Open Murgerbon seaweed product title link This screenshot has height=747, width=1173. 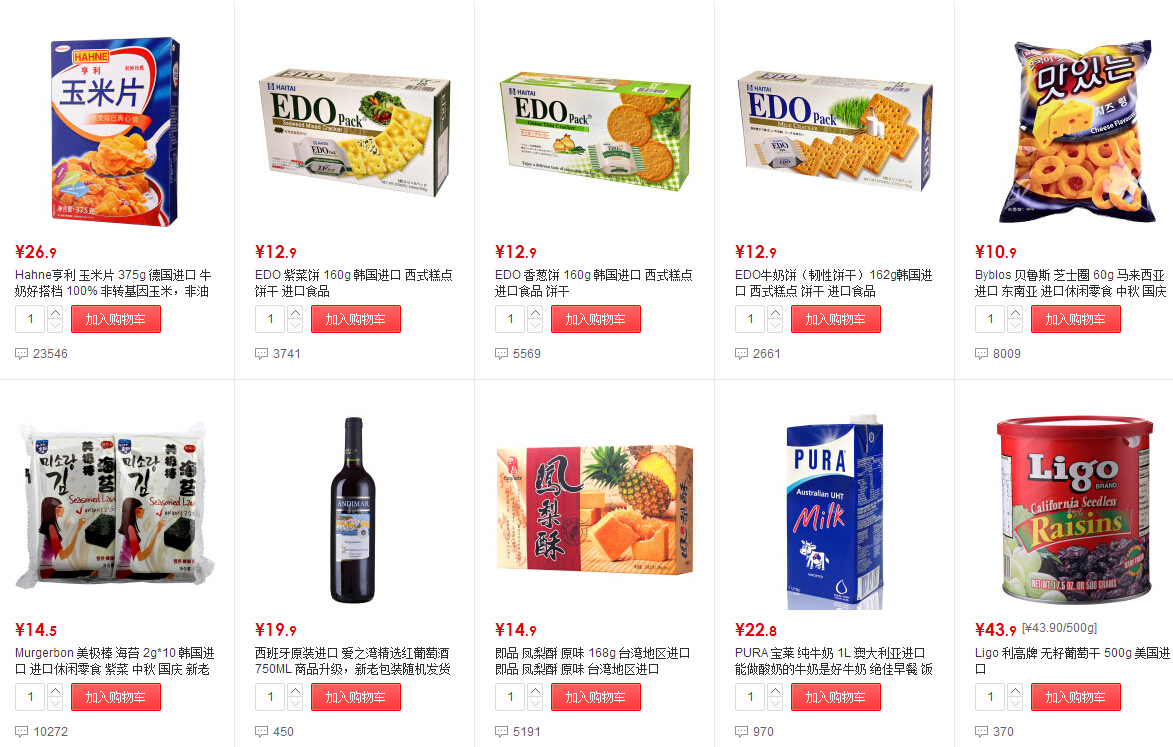tap(114, 661)
